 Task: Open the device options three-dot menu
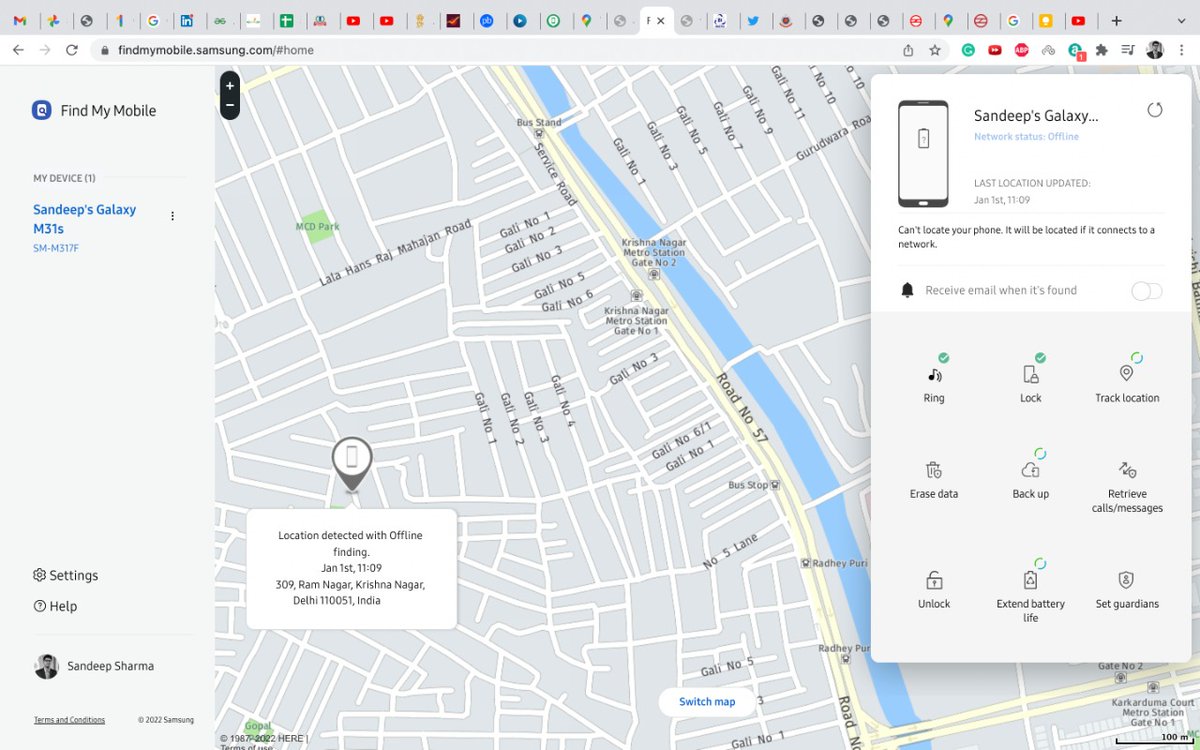click(172, 216)
